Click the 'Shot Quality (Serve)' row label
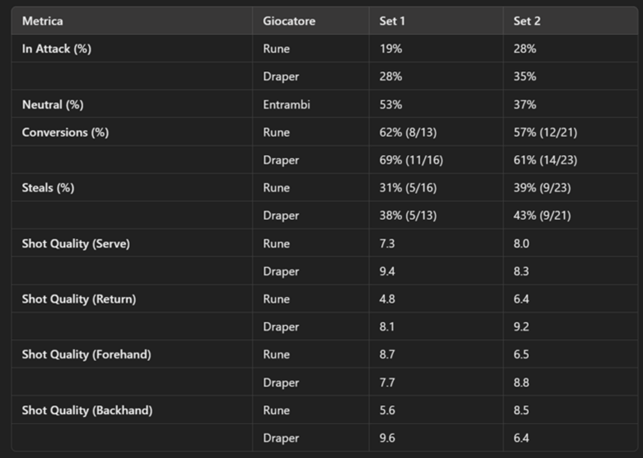Viewport: 643px width, 458px height. pyautogui.click(x=74, y=243)
